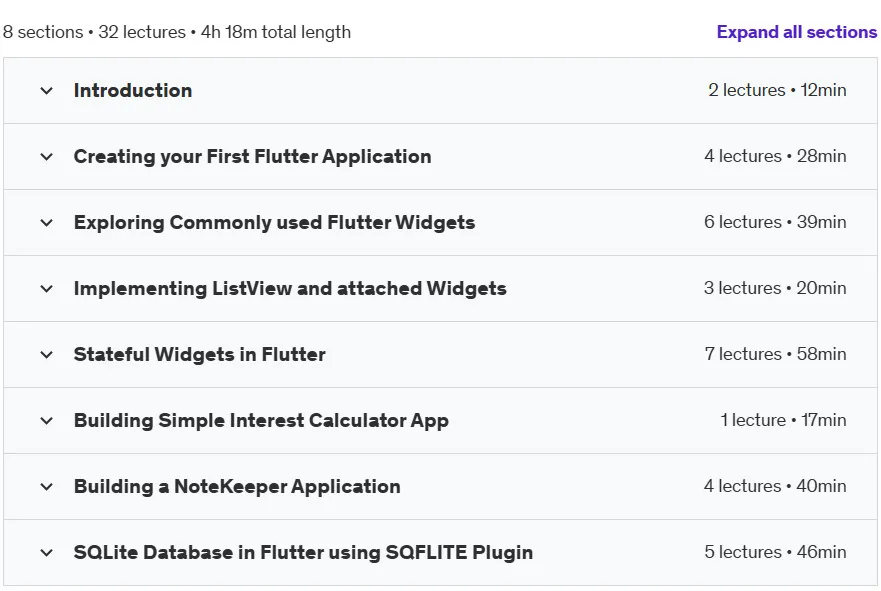Image resolution: width=881 pixels, height=591 pixels.
Task: Select Creating your First Flutter Application title
Action: [252, 157]
